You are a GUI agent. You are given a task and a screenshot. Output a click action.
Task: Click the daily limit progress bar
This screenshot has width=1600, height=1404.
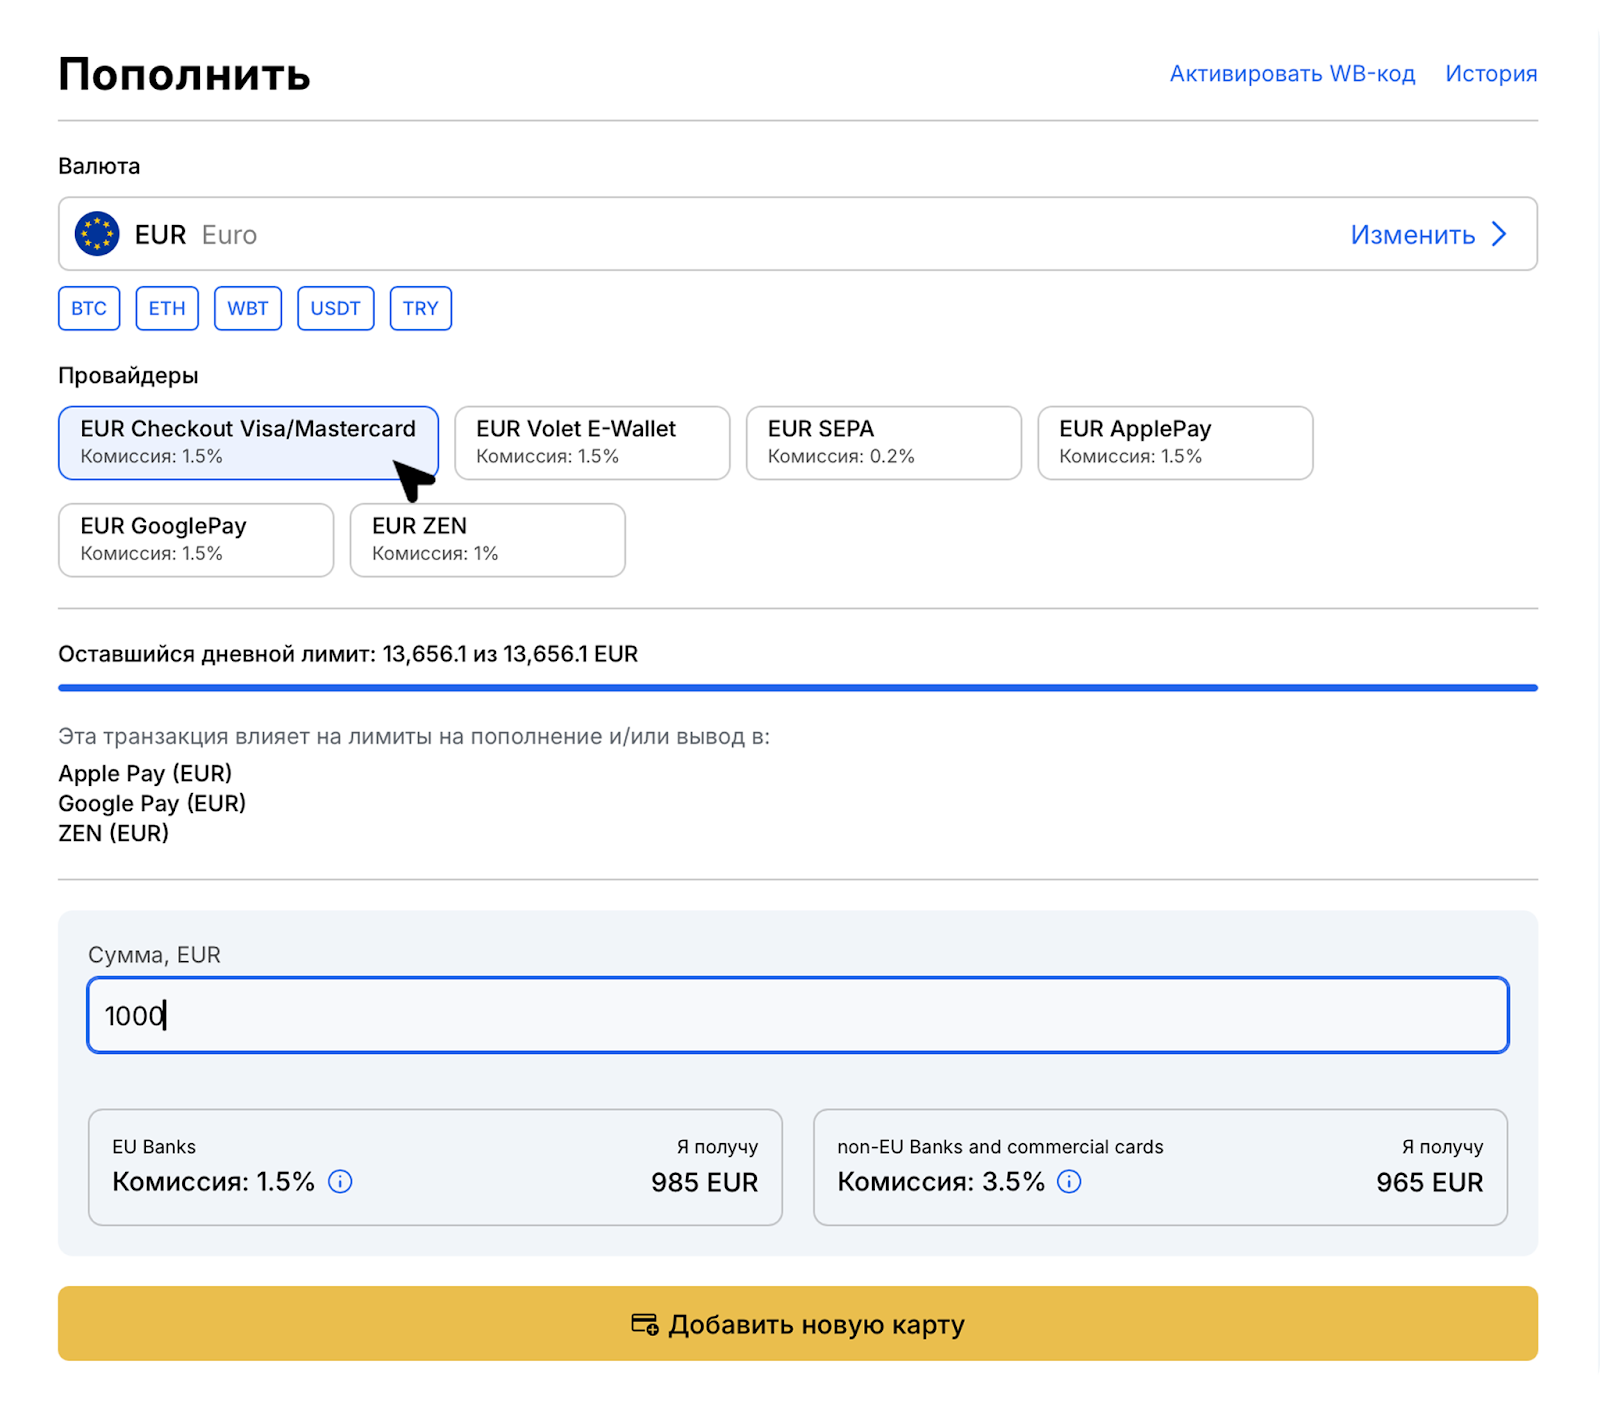pos(798,688)
